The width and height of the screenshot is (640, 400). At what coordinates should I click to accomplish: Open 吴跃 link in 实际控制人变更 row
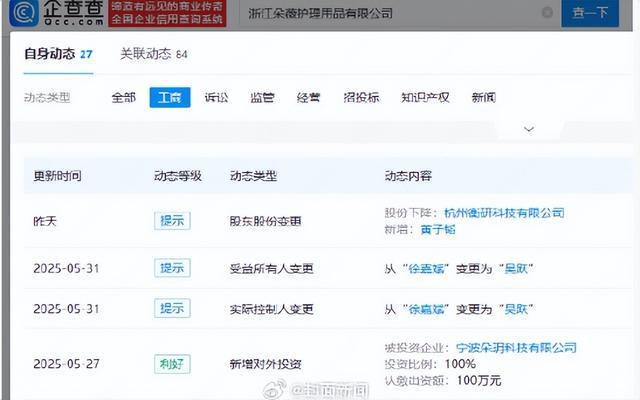pyautogui.click(x=516, y=309)
